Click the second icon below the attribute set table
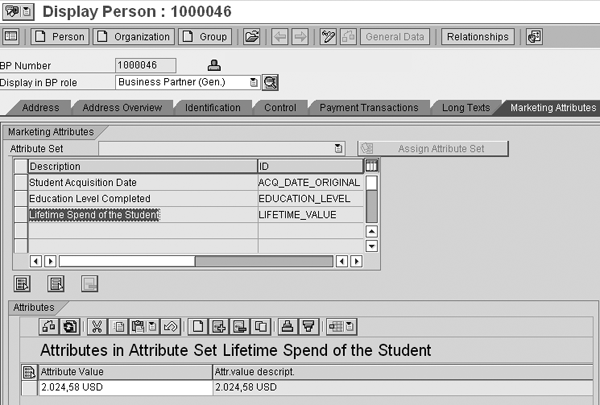This screenshot has width=600, height=405. click(x=56, y=284)
